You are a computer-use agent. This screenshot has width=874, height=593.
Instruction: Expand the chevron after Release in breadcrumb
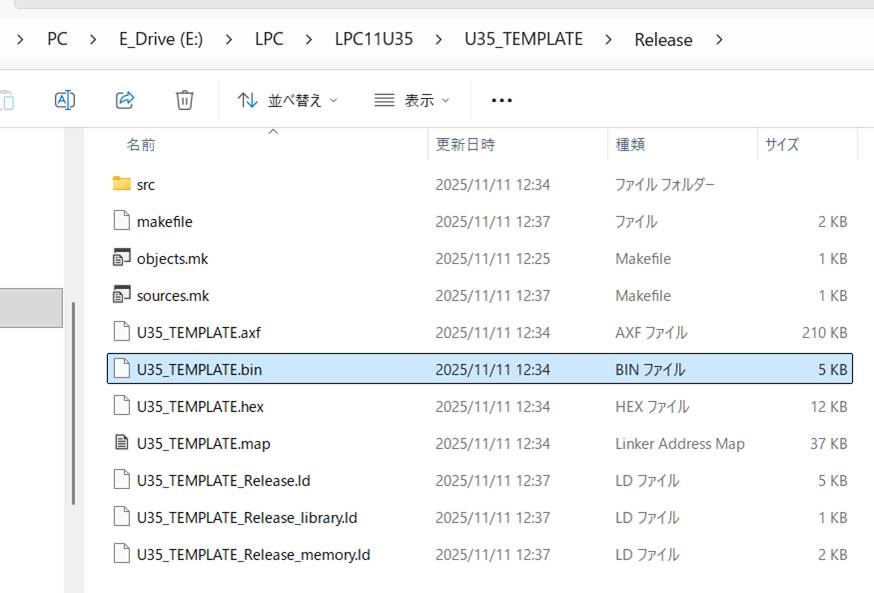[718, 40]
